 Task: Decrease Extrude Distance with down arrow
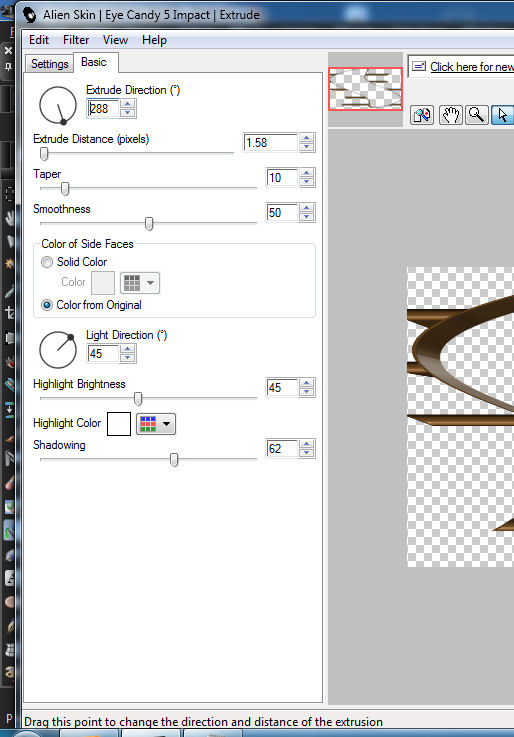tap(307, 147)
